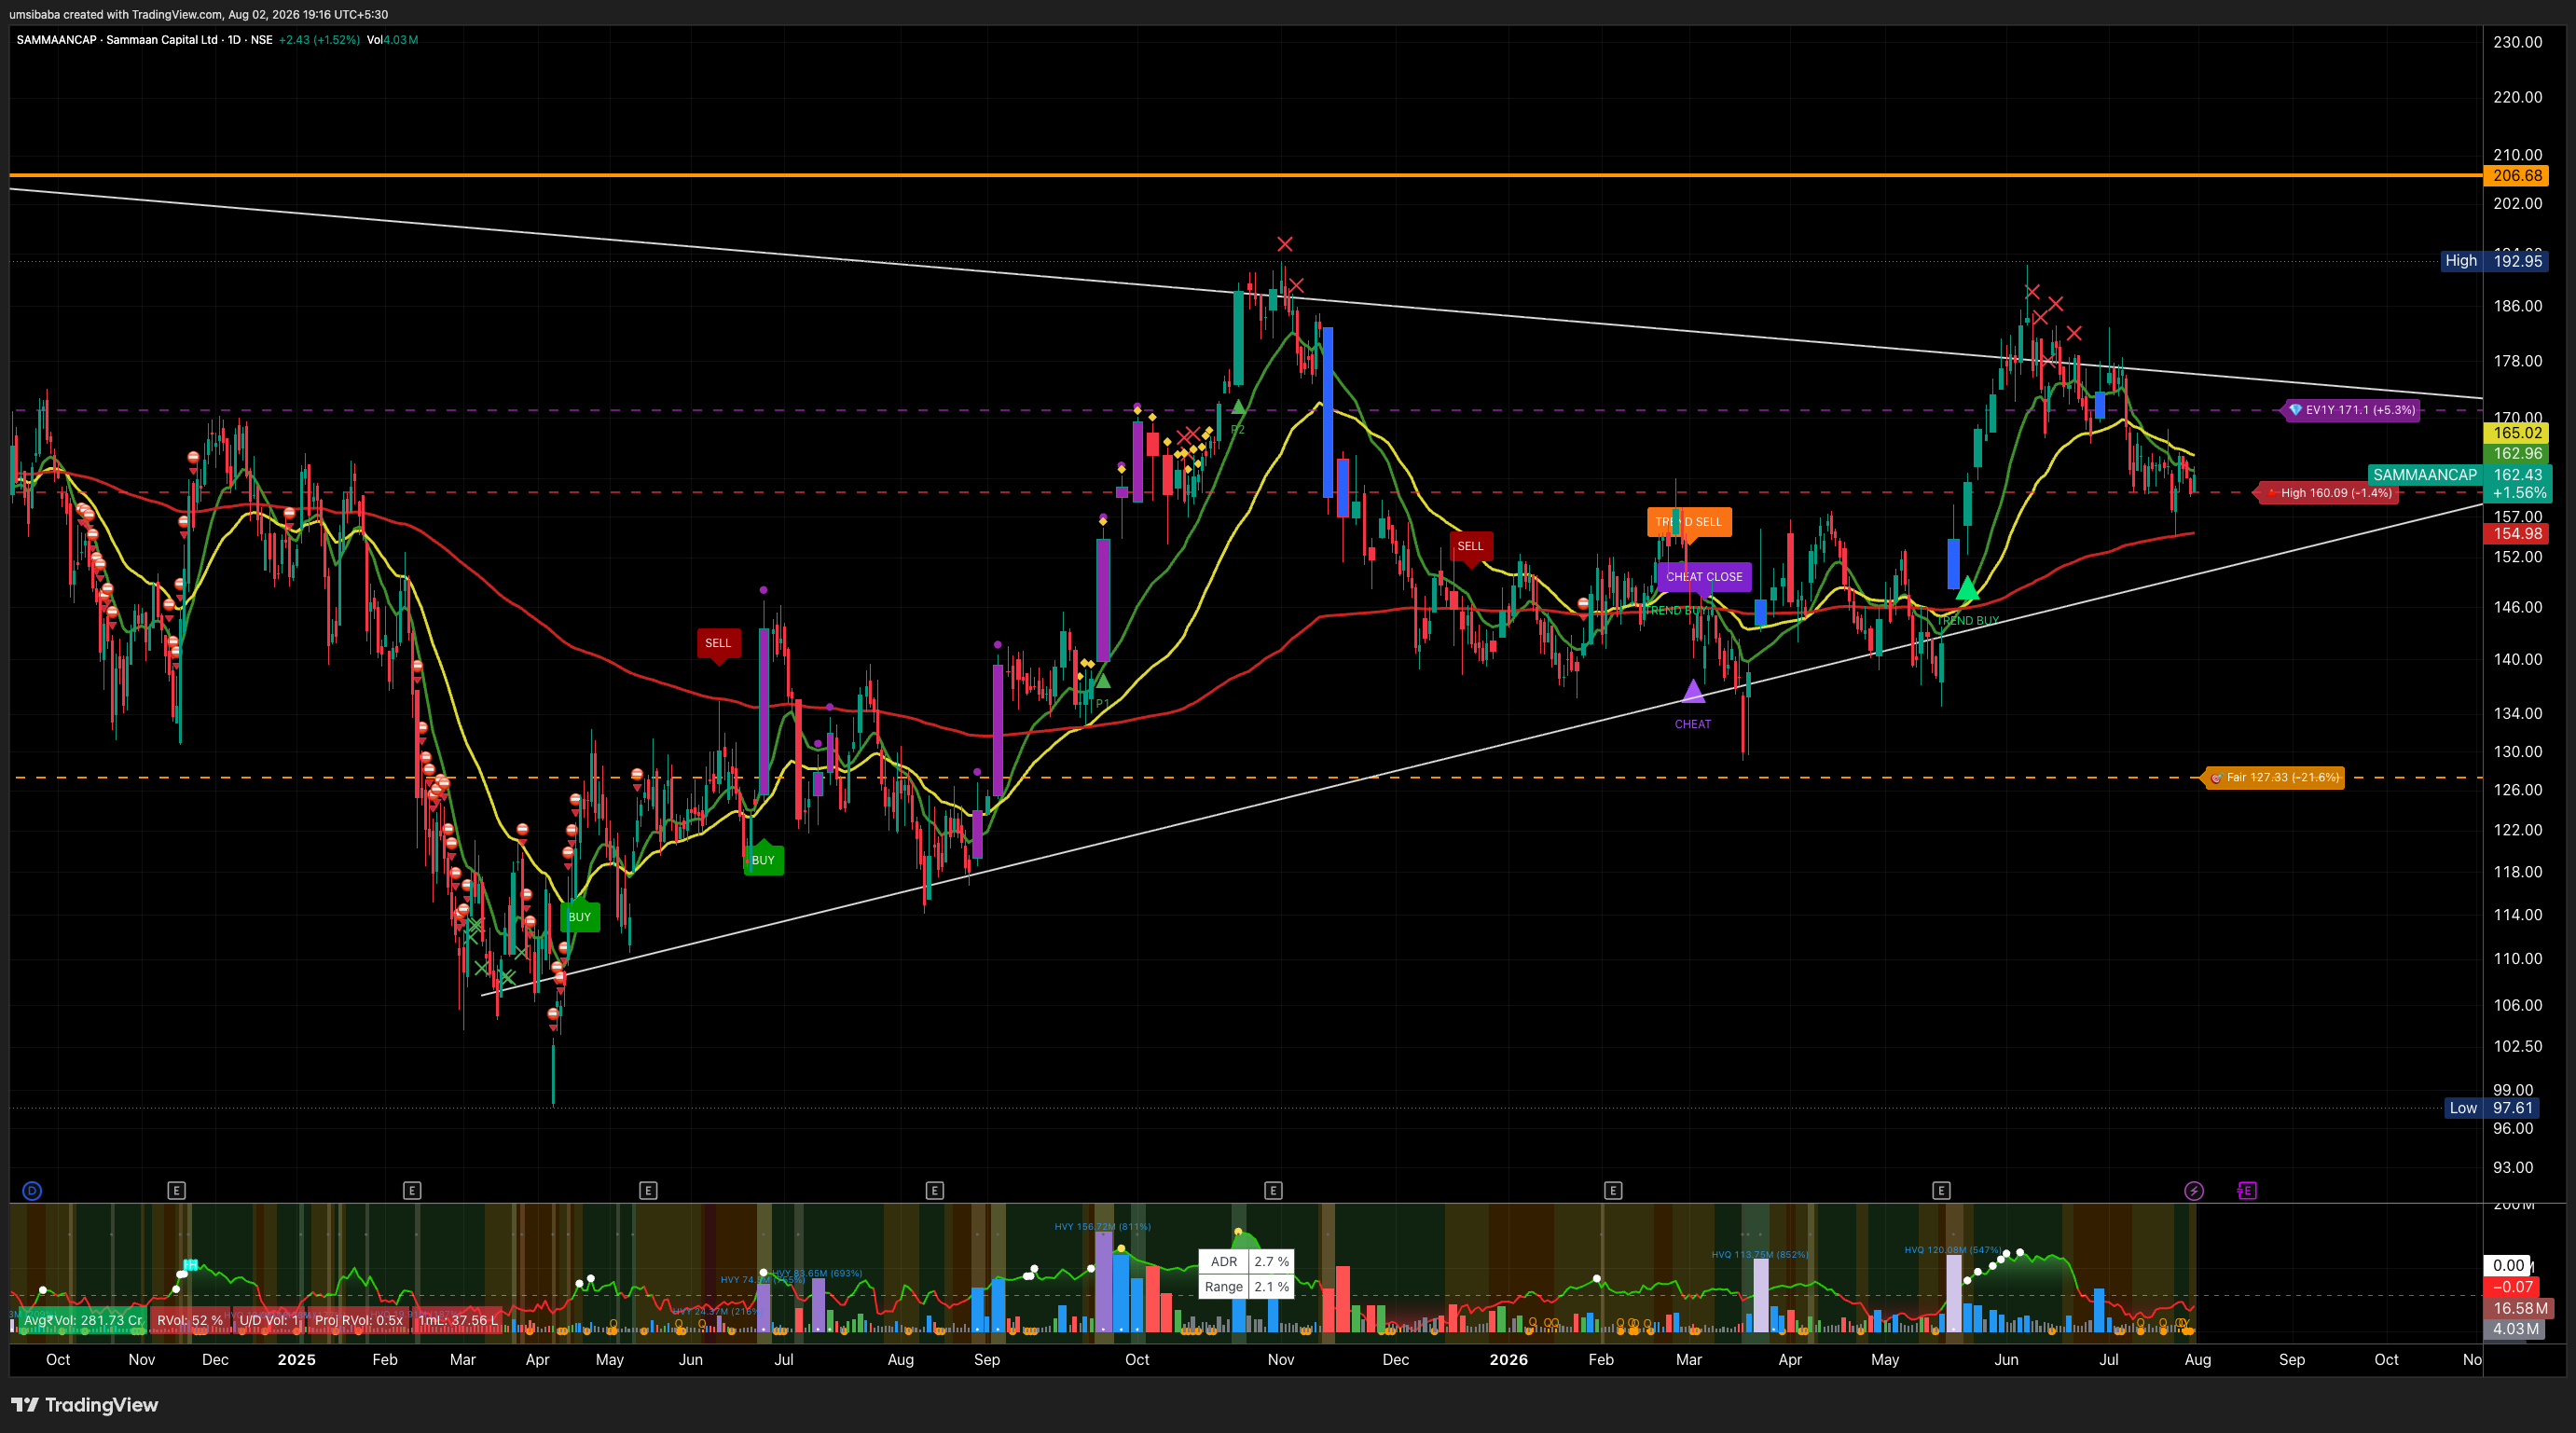
Task: Click the red -0.07 indicator value tag
Action: tap(2512, 1288)
